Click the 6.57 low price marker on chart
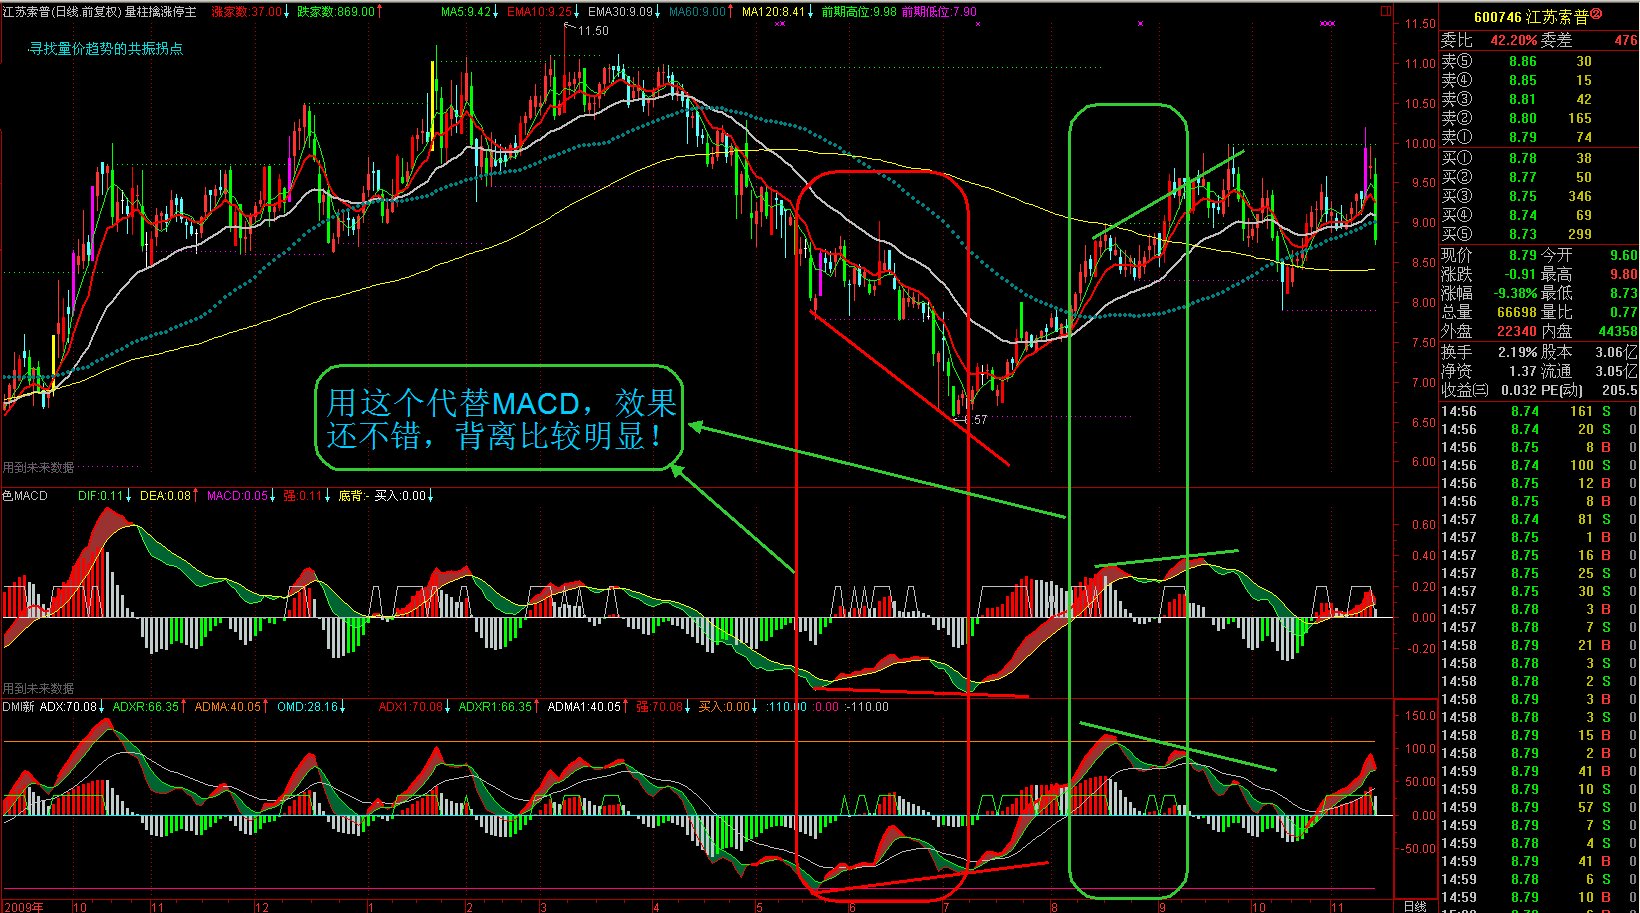The image size is (1640, 913). click(975, 420)
